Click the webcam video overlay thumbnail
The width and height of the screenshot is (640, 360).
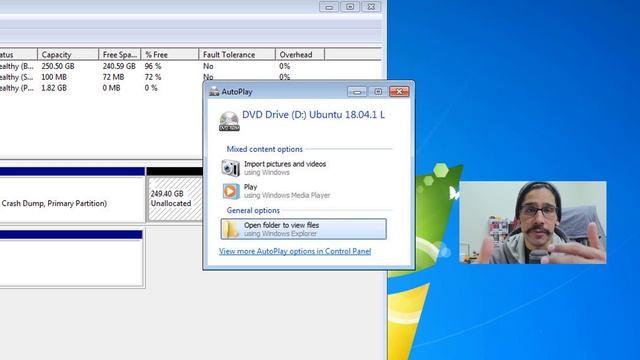(533, 222)
